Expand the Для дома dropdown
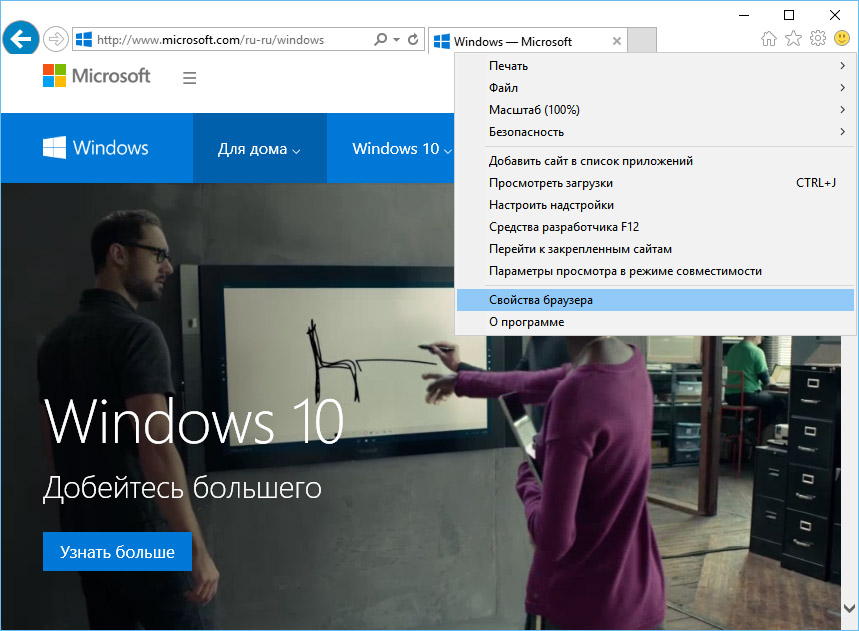 (x=259, y=148)
